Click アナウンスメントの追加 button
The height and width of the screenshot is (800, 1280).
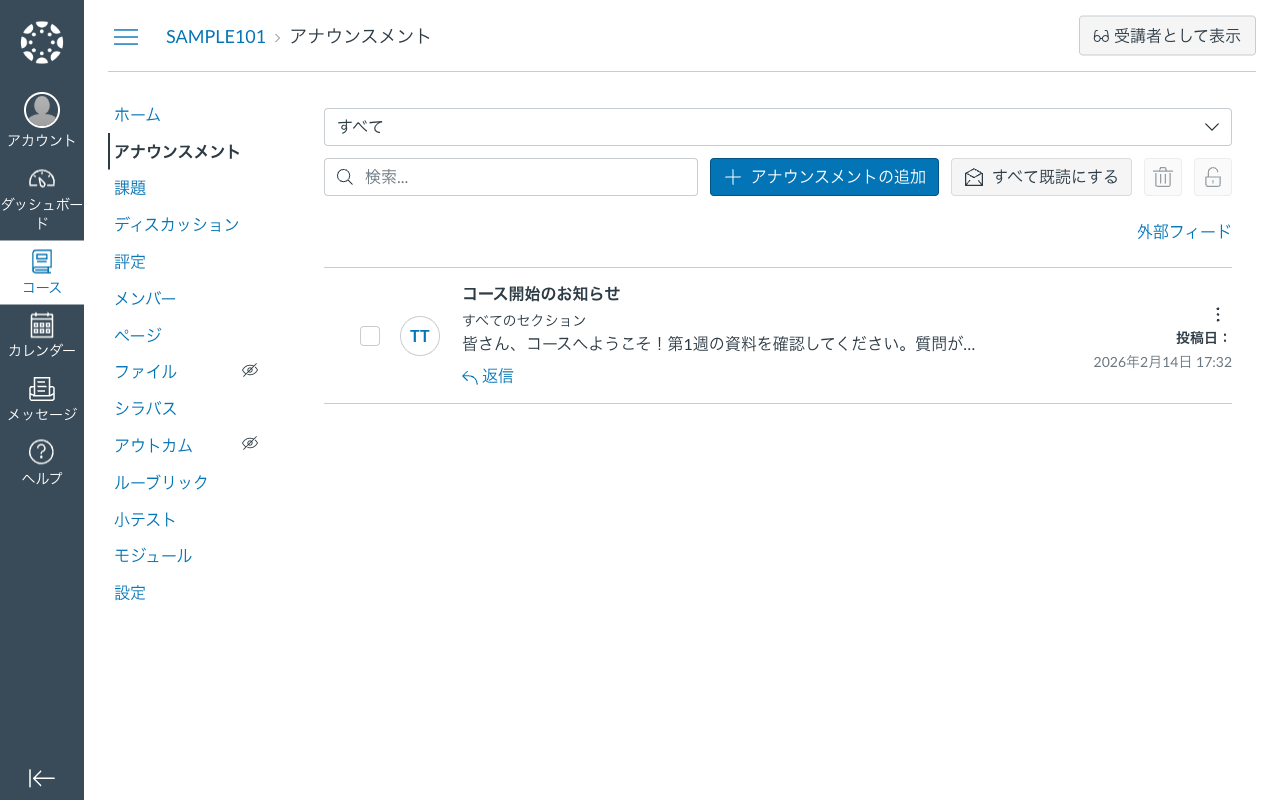[x=824, y=177]
